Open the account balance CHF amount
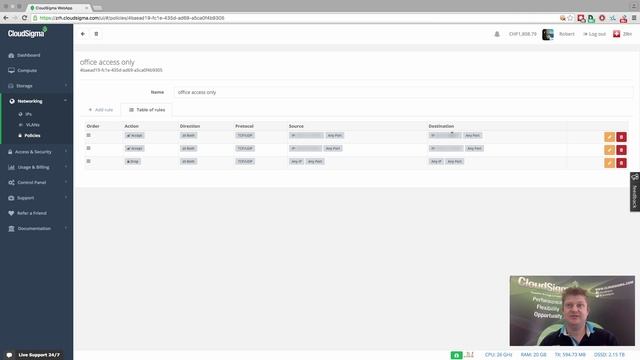This screenshot has height=360, width=640. [x=522, y=34]
